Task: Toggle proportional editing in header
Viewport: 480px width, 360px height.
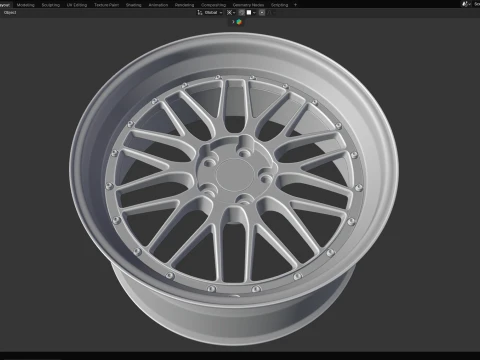Action: click(x=262, y=13)
